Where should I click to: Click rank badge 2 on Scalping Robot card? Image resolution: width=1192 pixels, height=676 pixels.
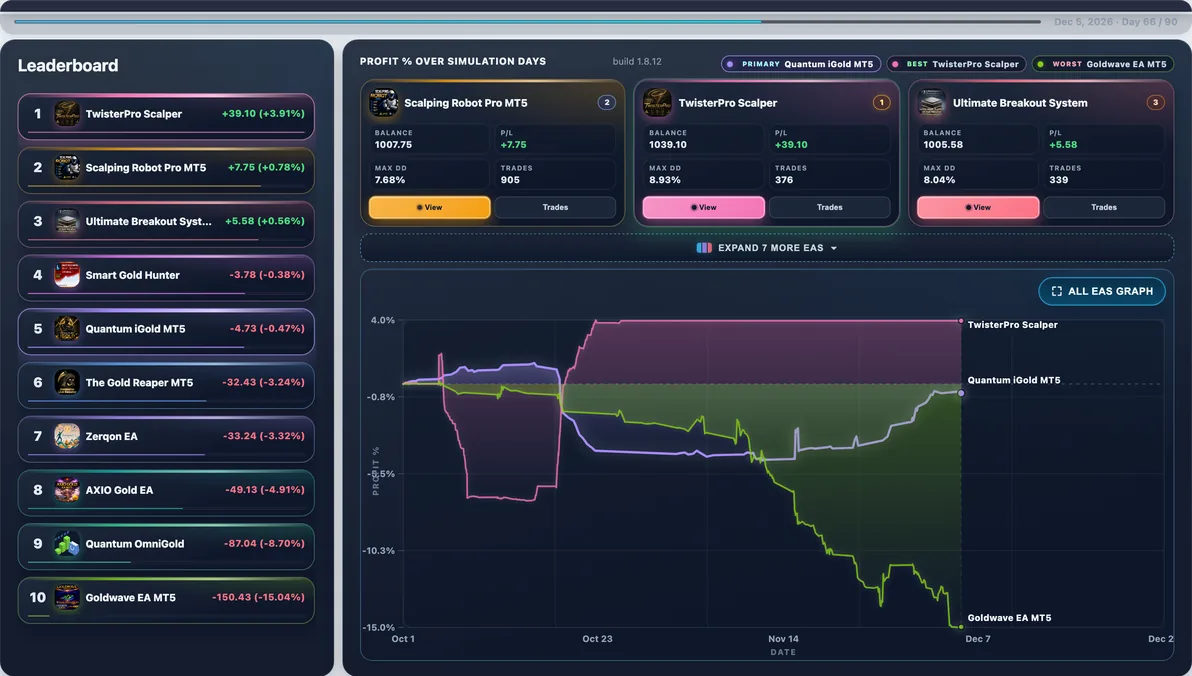click(x=607, y=102)
